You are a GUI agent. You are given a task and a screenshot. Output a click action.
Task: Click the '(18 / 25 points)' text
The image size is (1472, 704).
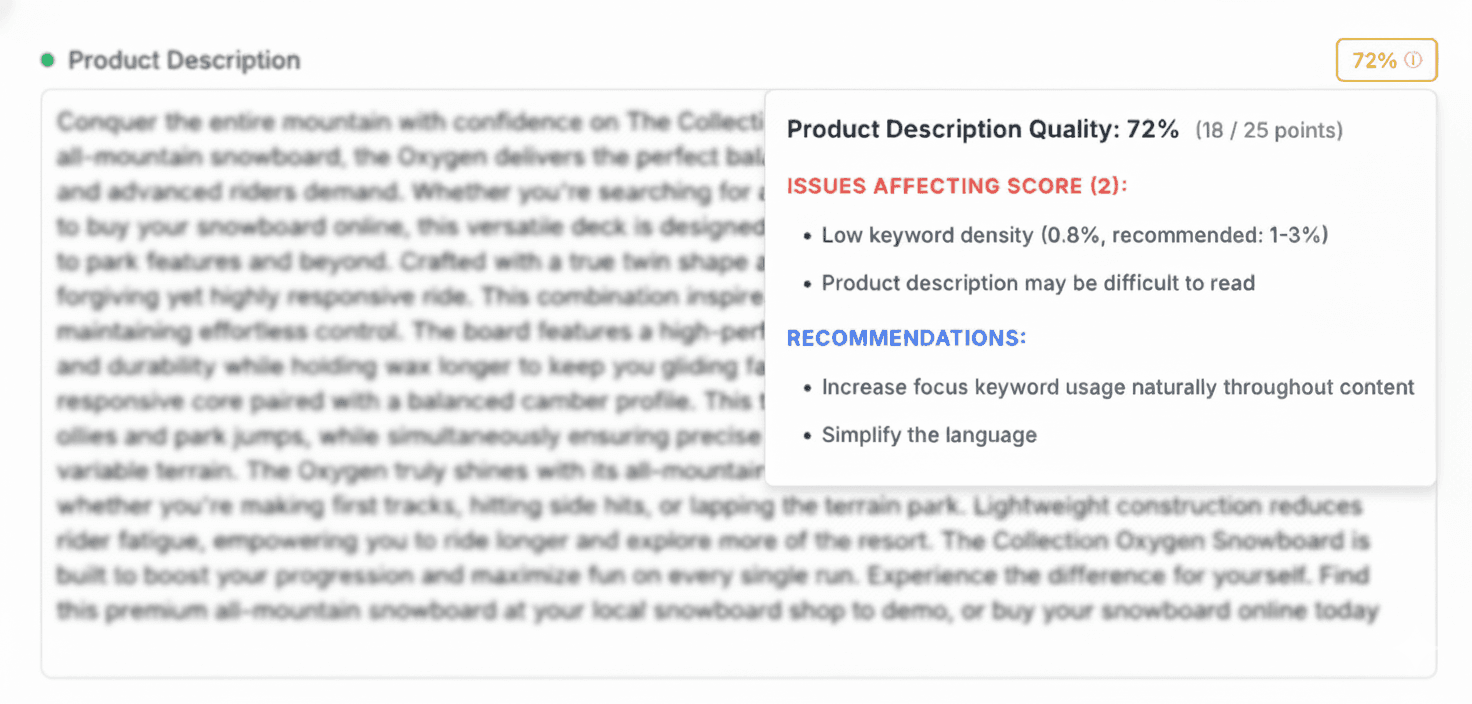point(1269,130)
